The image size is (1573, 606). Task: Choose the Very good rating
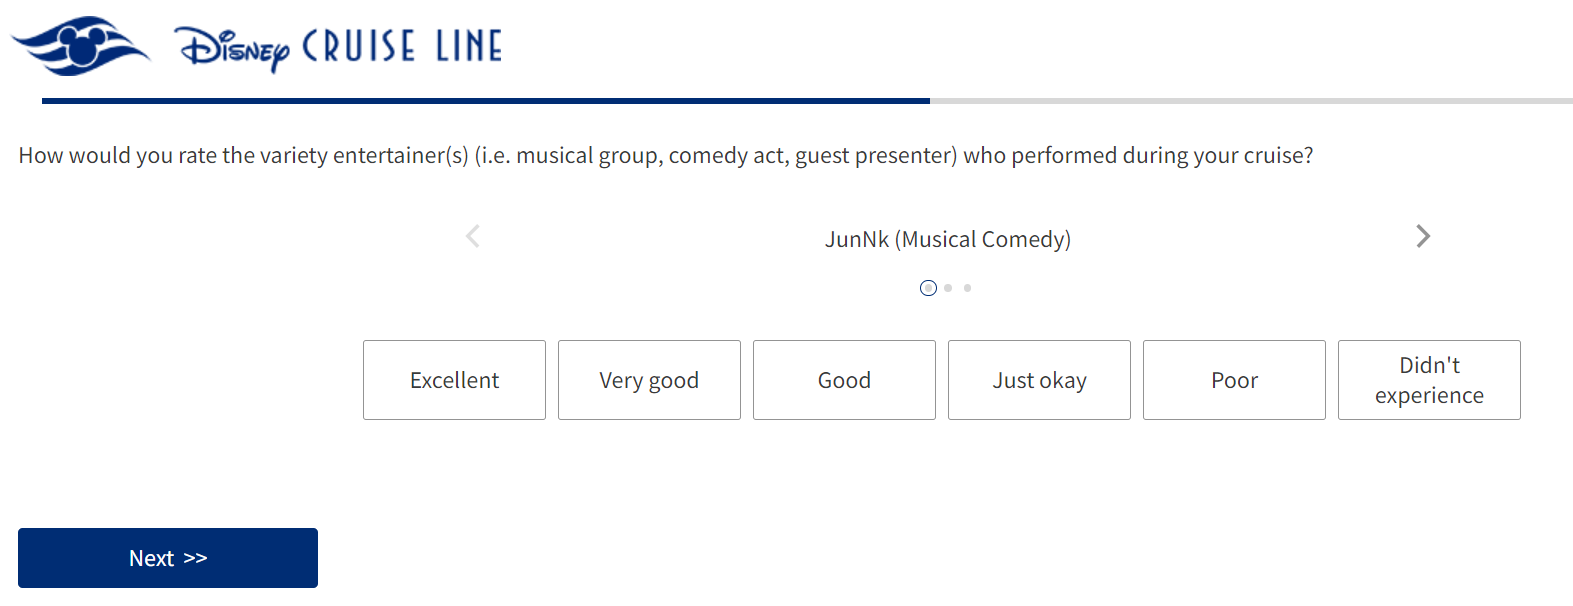(649, 380)
